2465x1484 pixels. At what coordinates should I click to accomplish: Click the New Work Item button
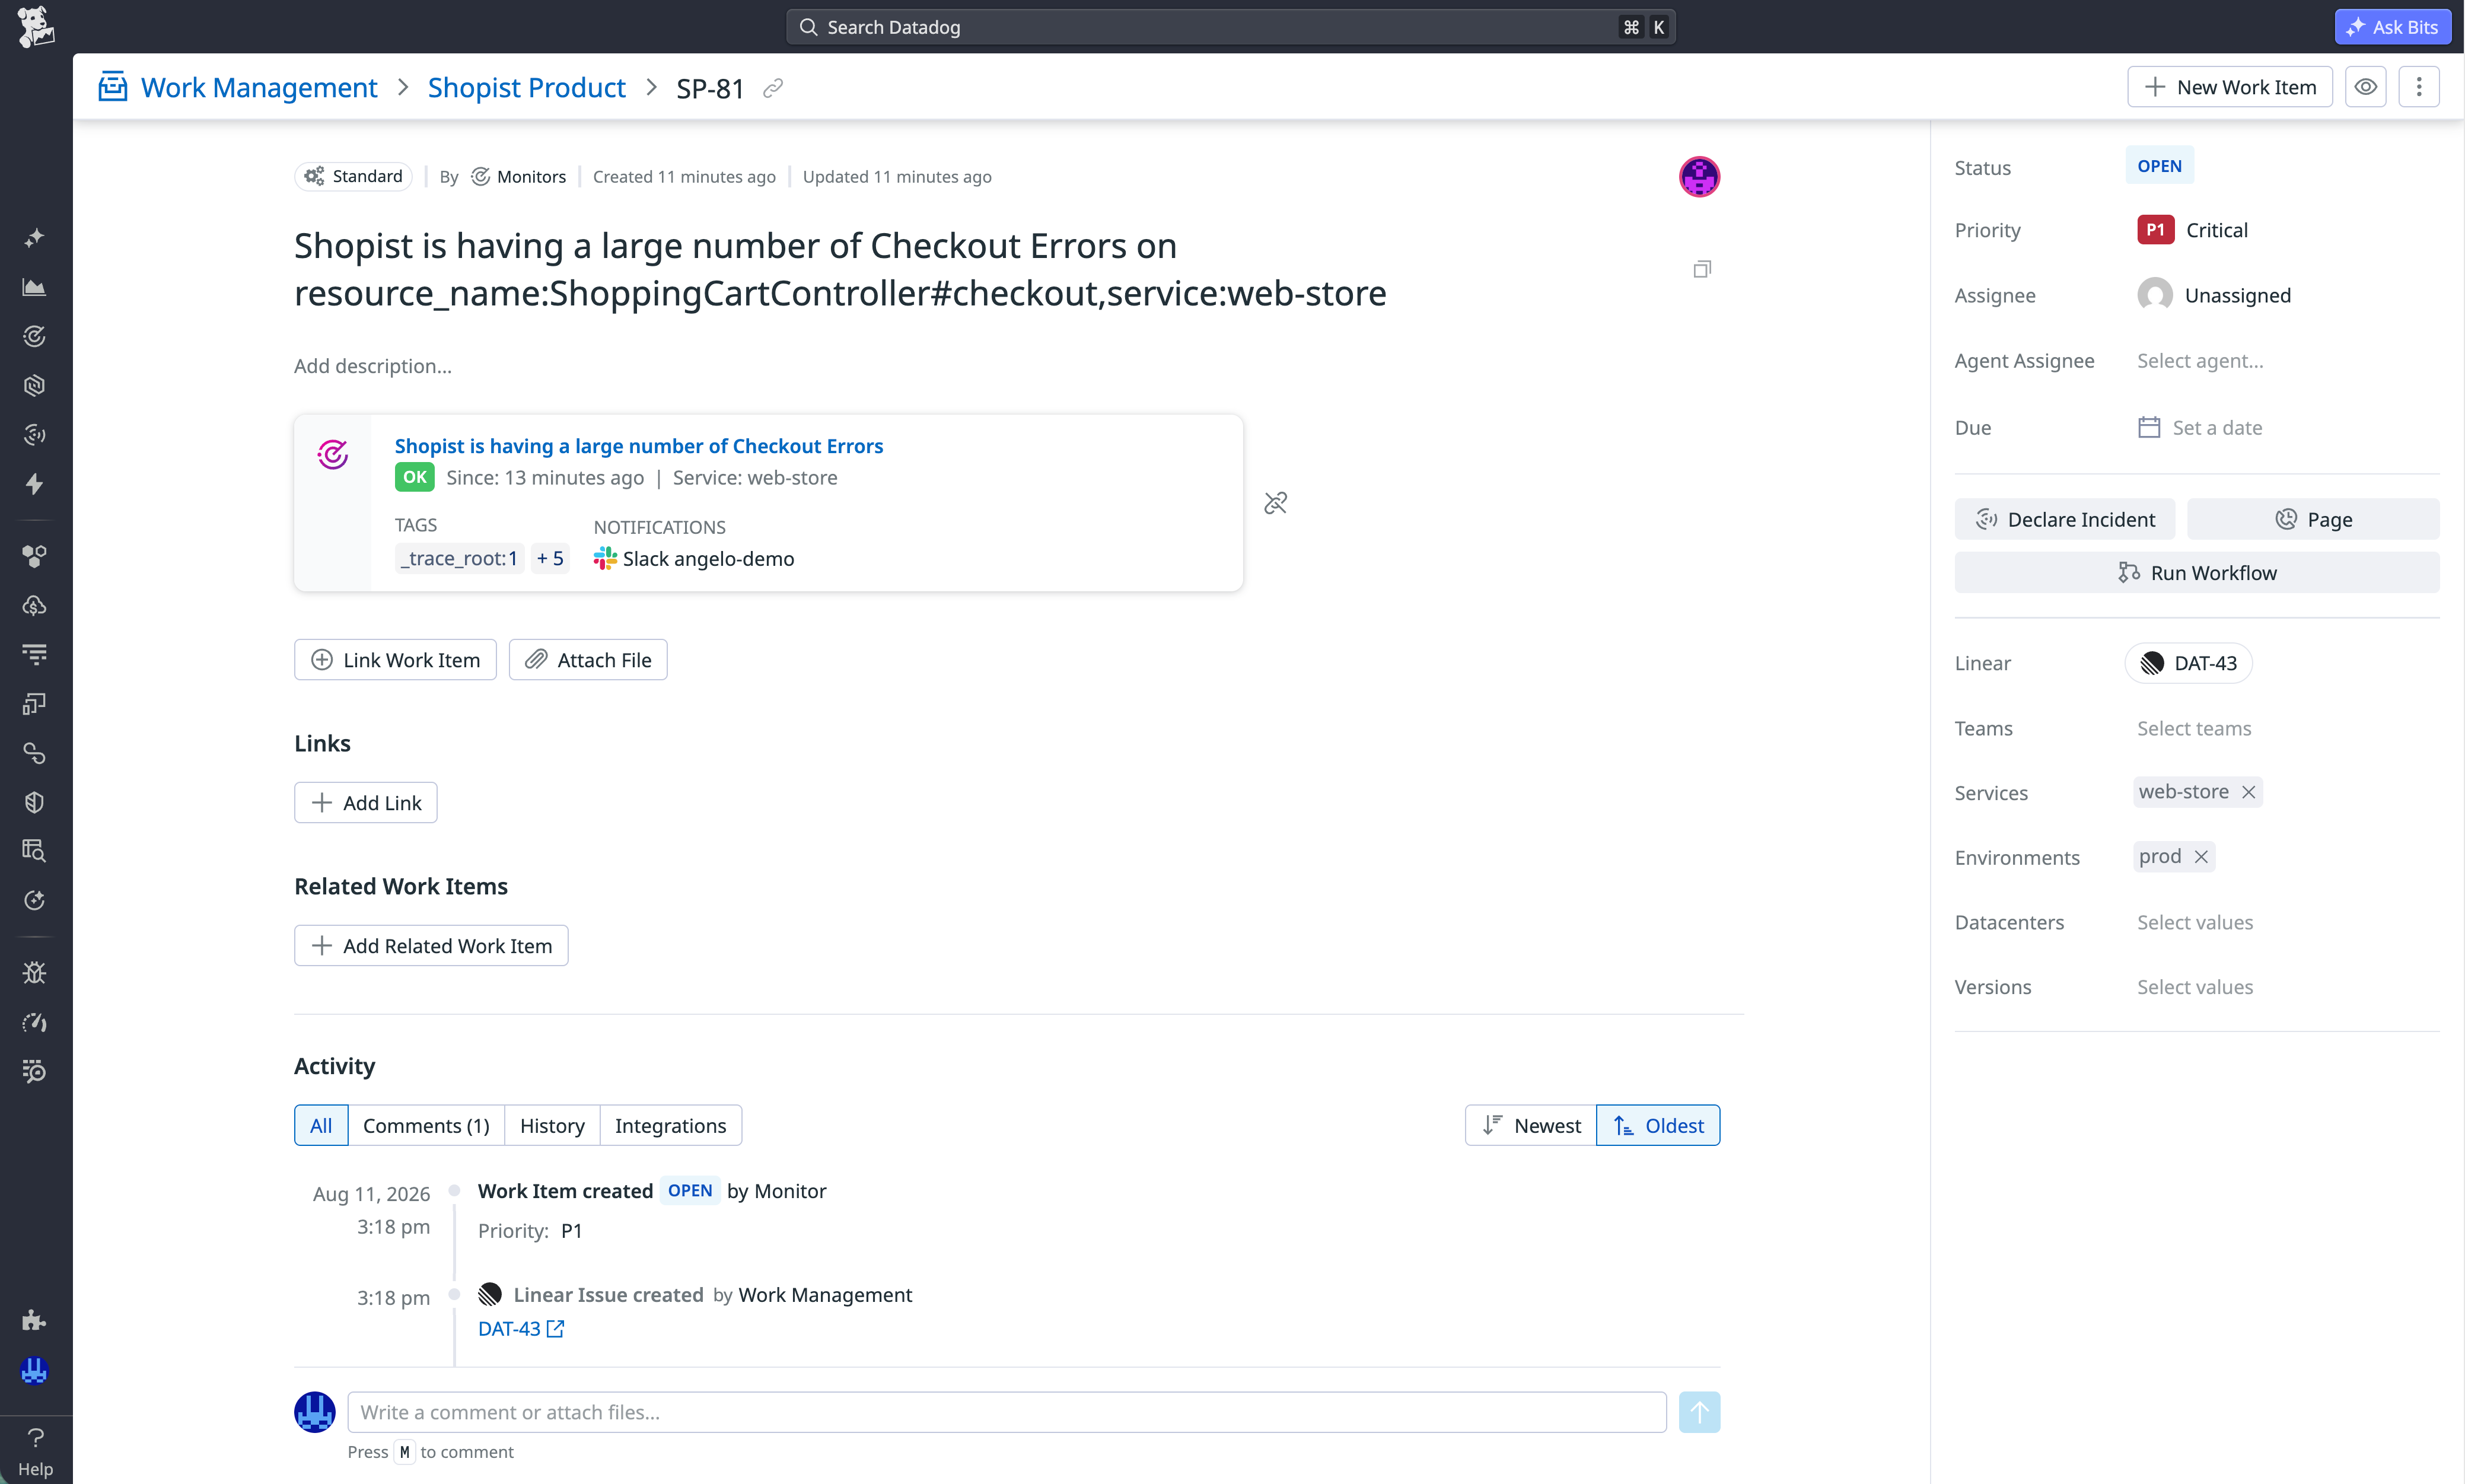pyautogui.click(x=2230, y=87)
